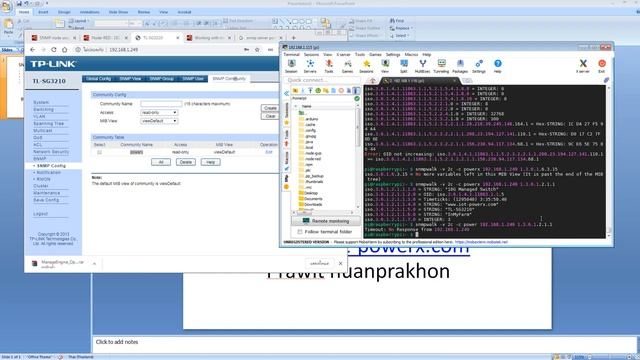The width and height of the screenshot is (640, 360).
Task: Click All button under Community Table
Action: pos(161,162)
